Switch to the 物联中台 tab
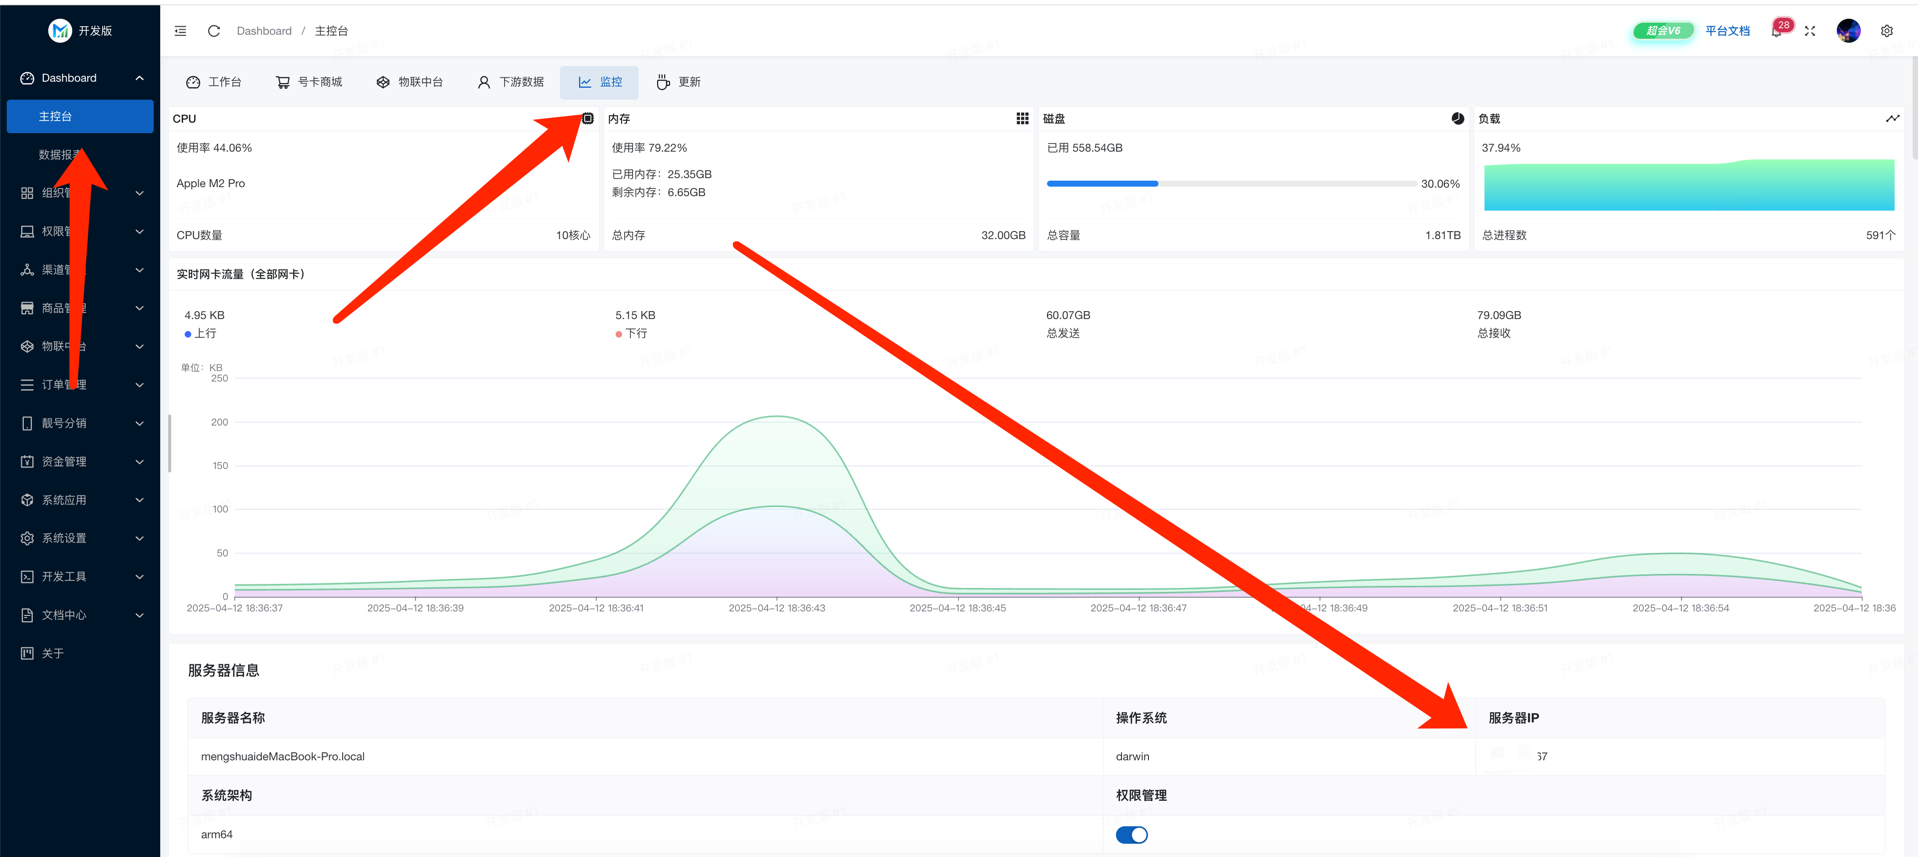Viewport: 1918px width, 857px height. coord(410,82)
